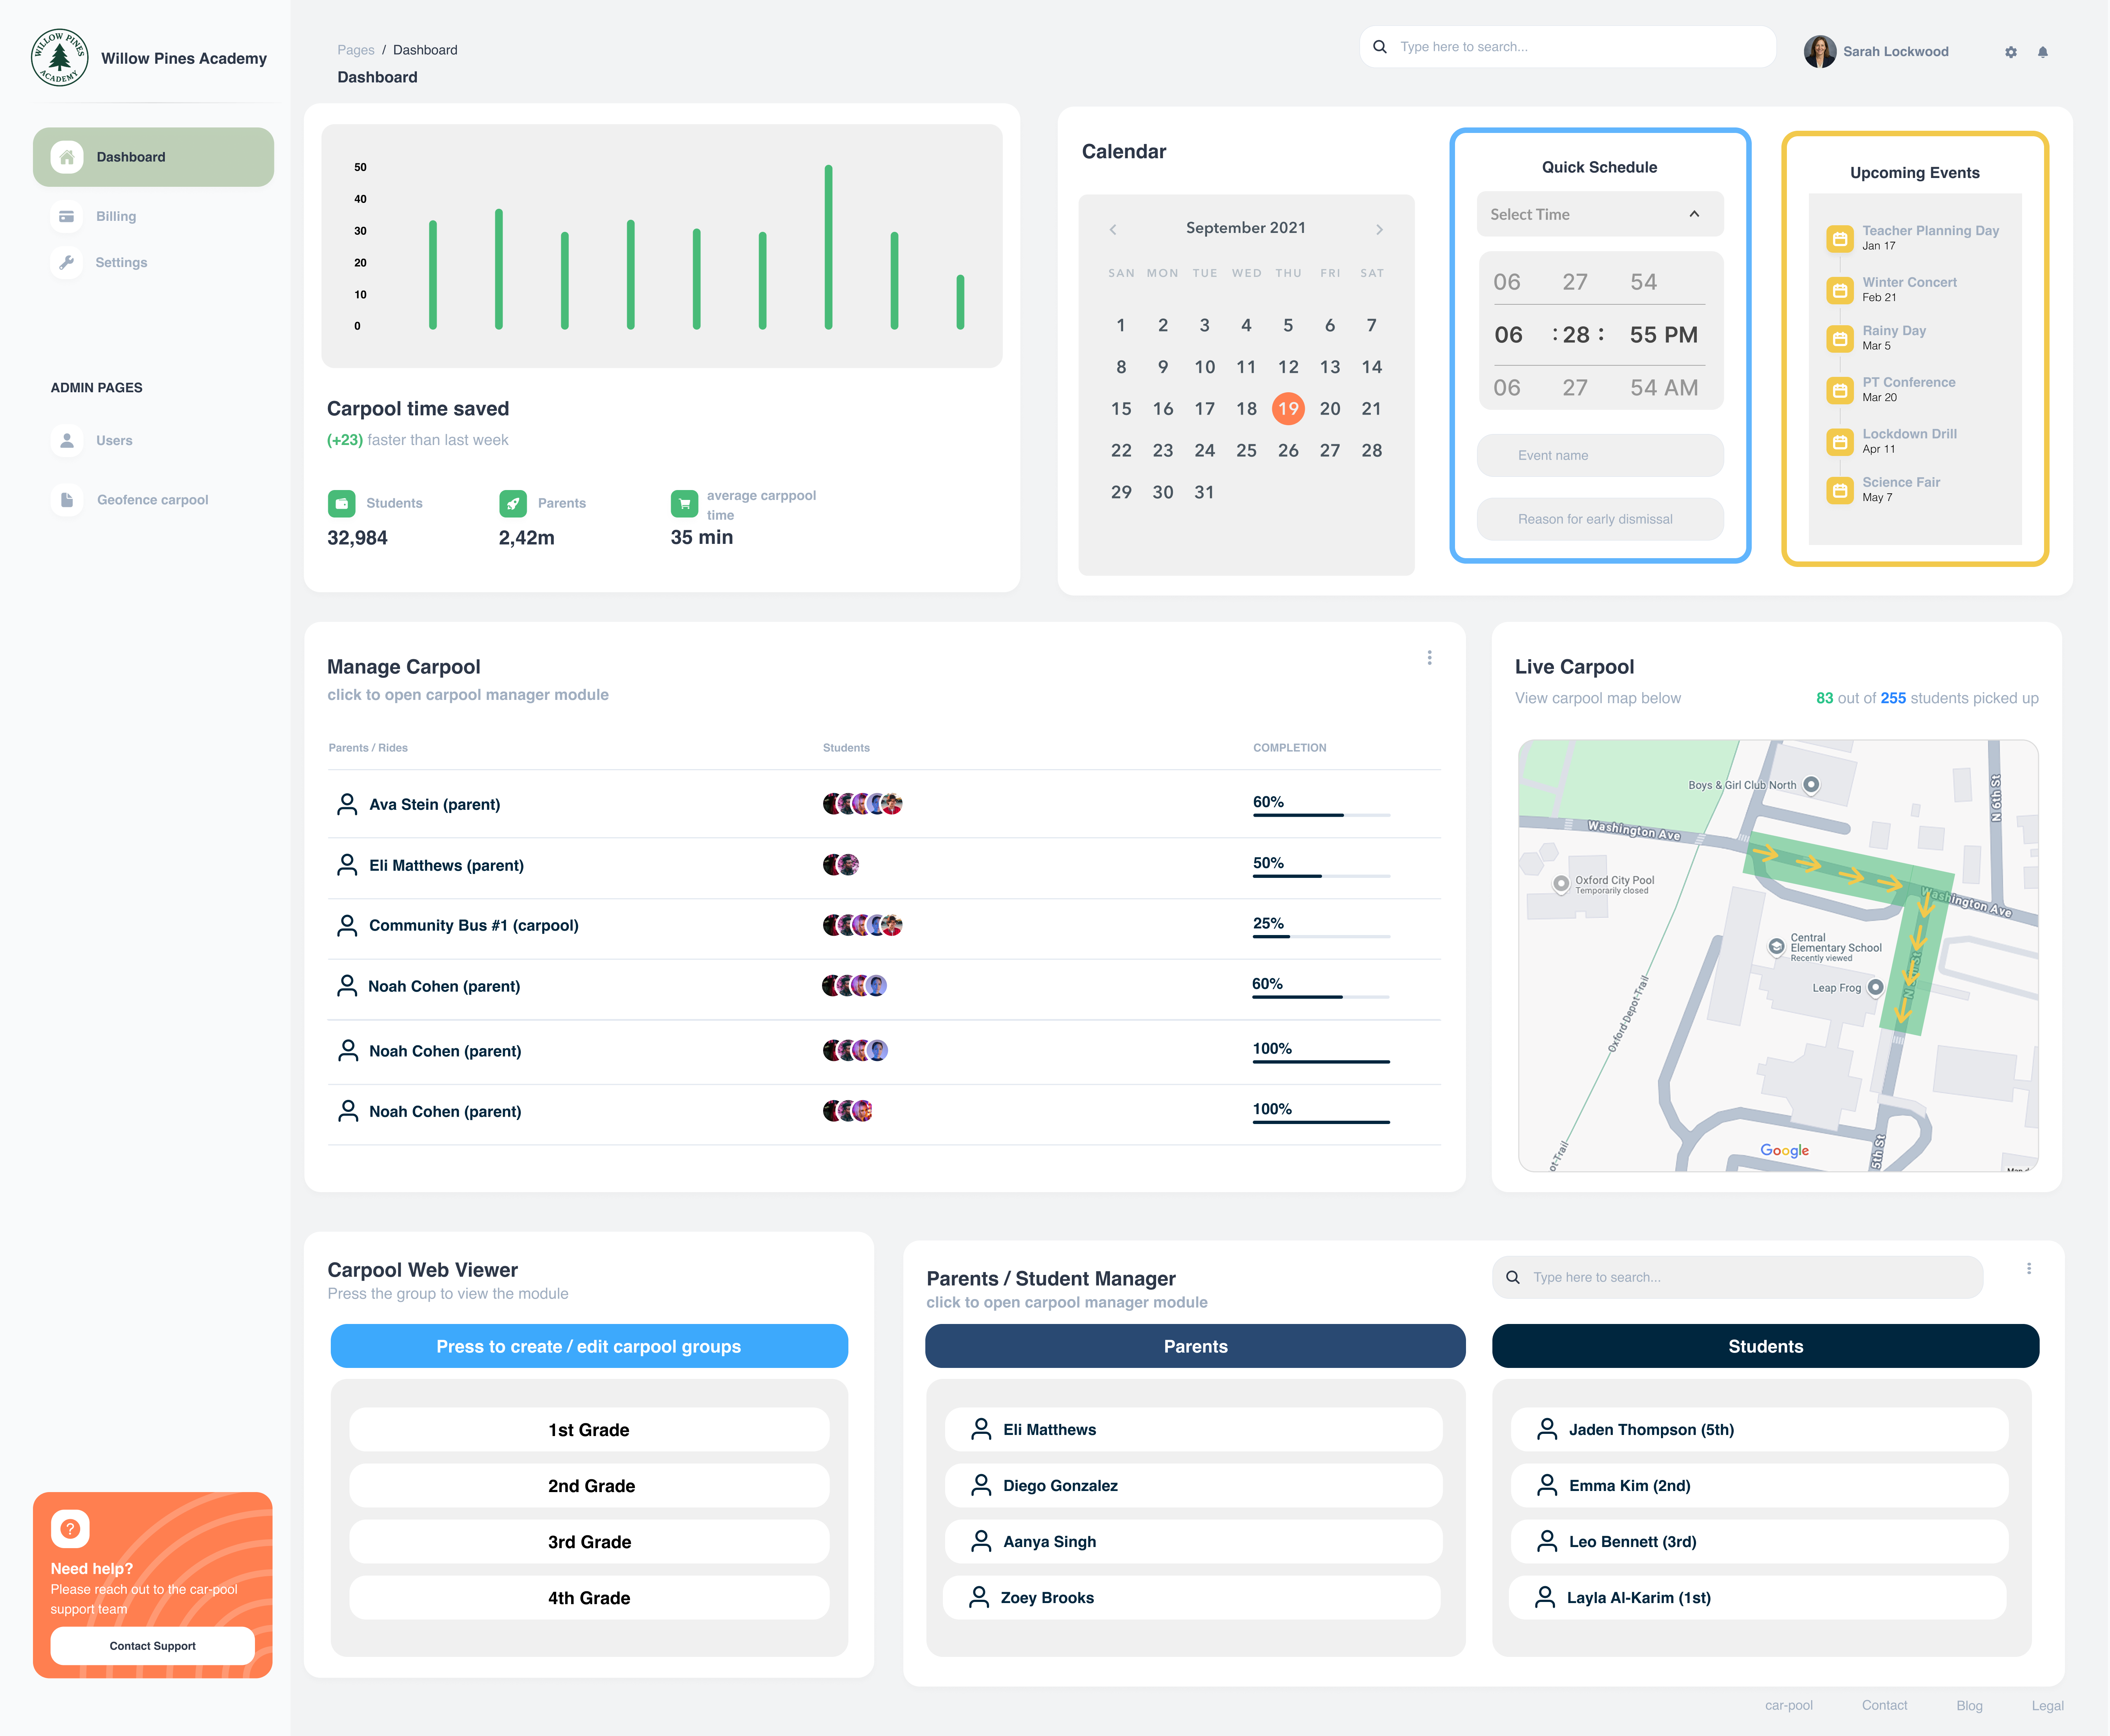Screen dimensions: 2110x1736
Task: Click person icon beside Jaden Thompson (5th)
Action: [x=1547, y=1429]
